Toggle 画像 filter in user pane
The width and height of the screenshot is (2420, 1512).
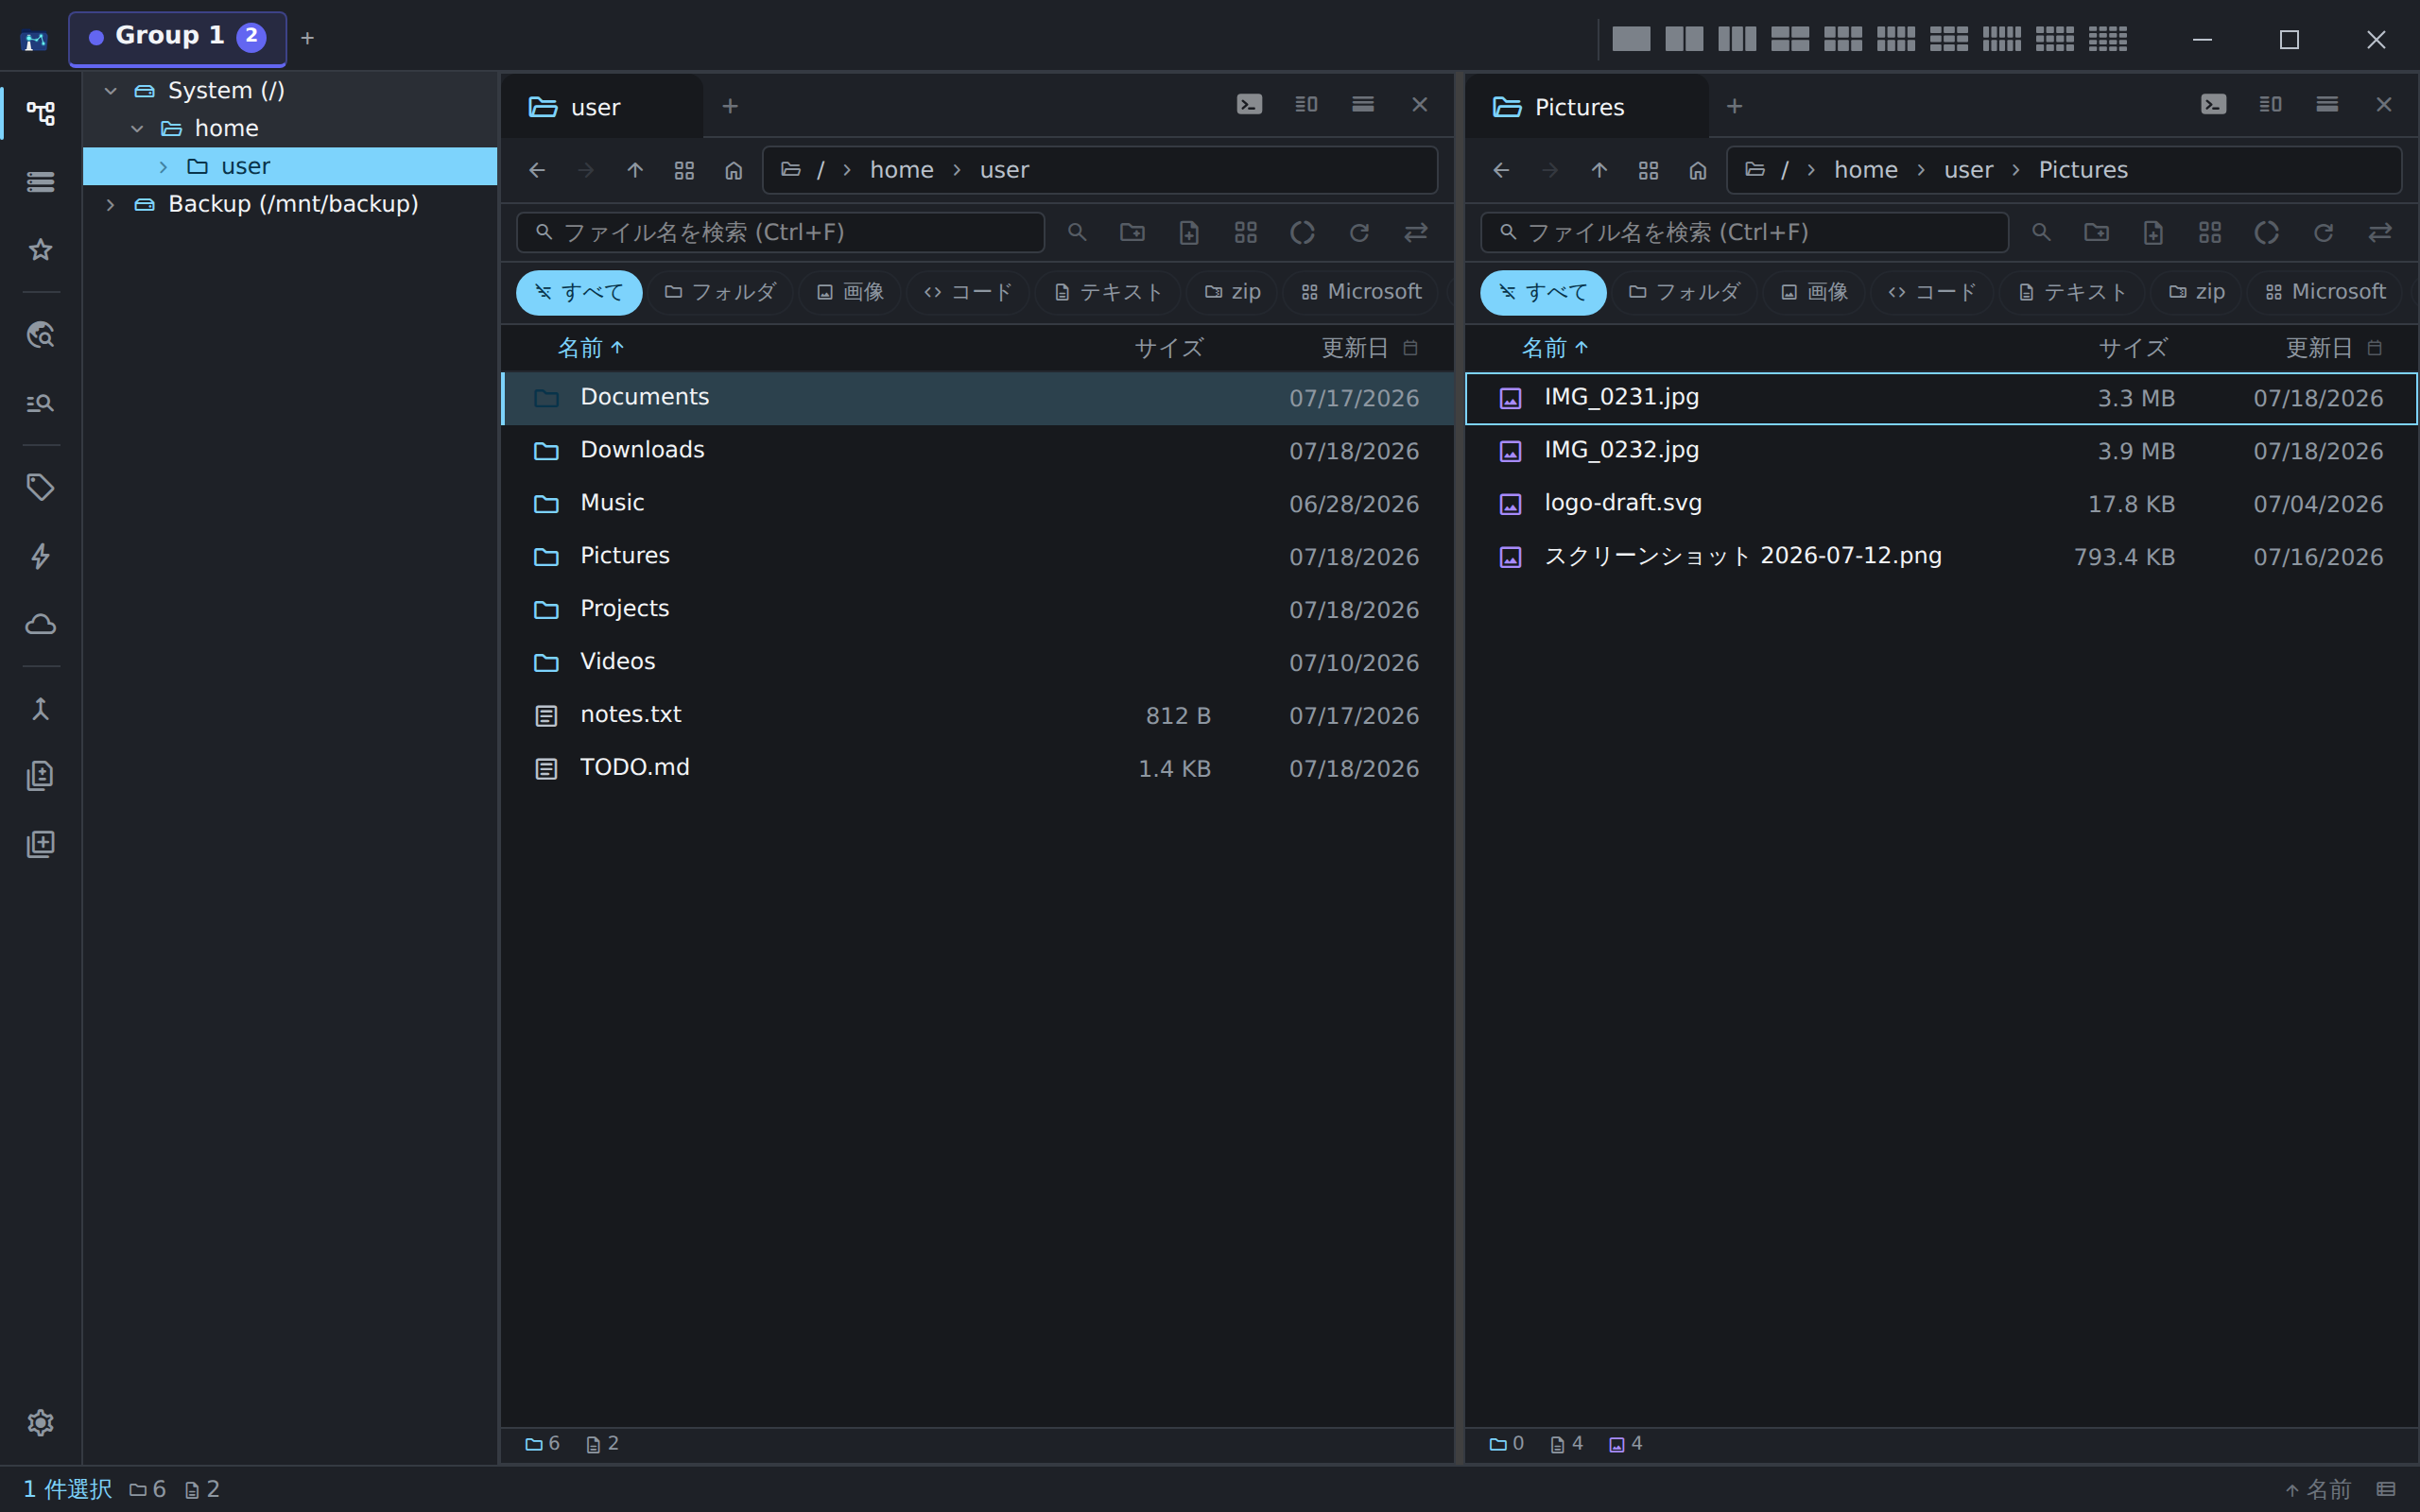pyautogui.click(x=850, y=292)
